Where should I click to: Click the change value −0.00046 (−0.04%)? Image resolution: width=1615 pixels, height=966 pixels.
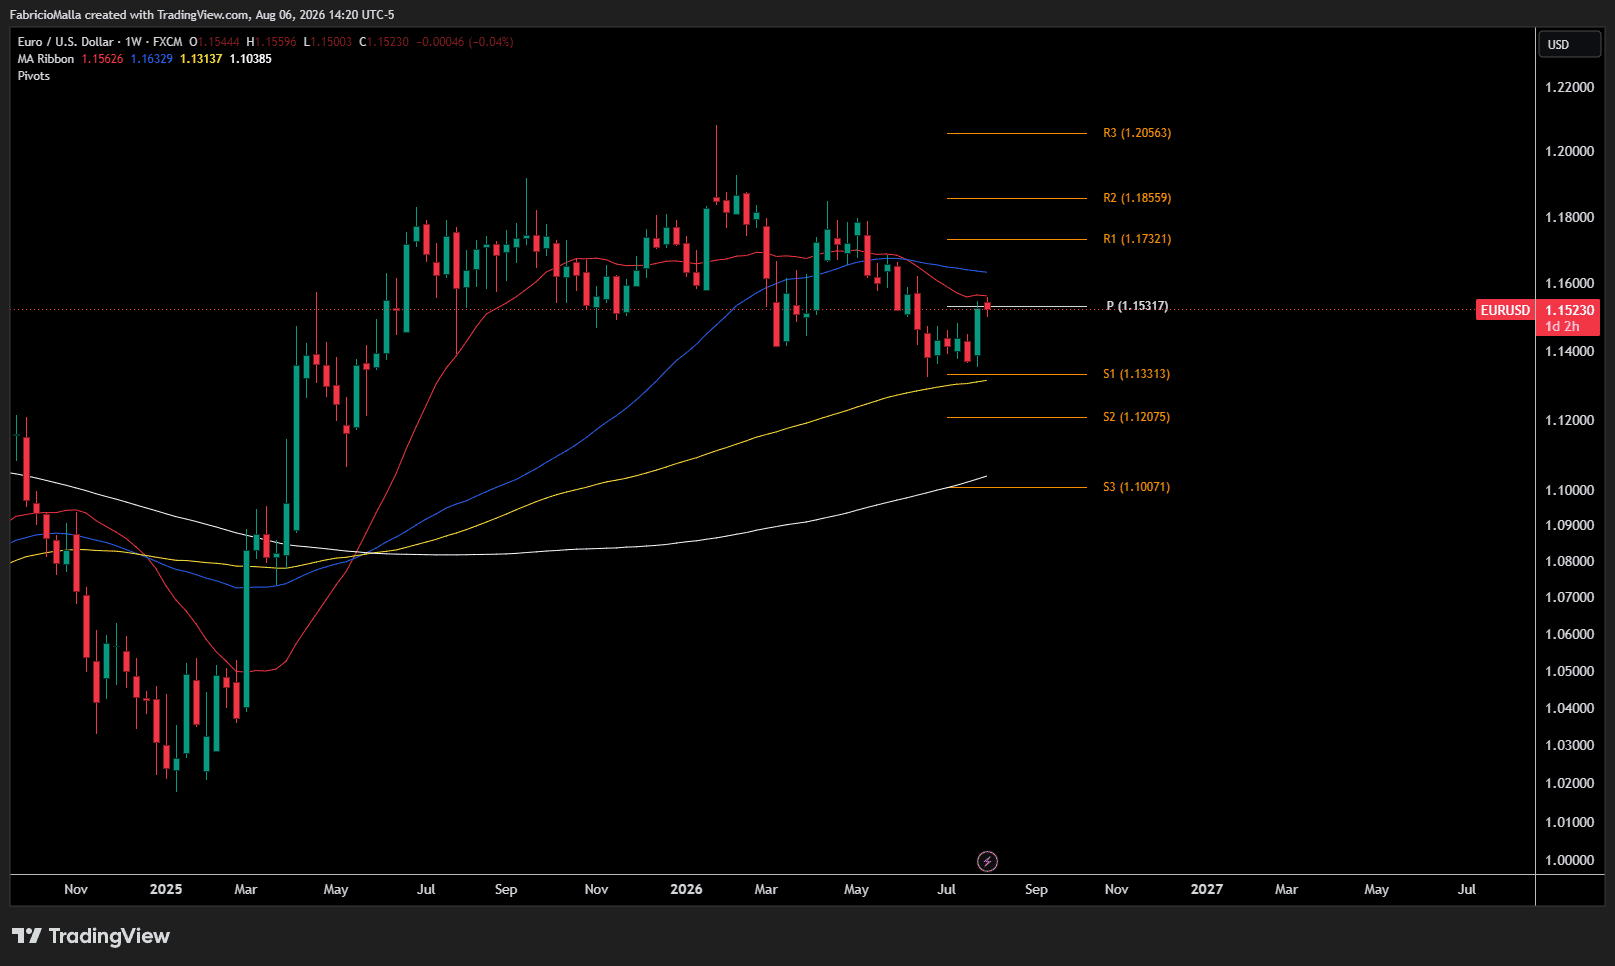click(x=465, y=42)
